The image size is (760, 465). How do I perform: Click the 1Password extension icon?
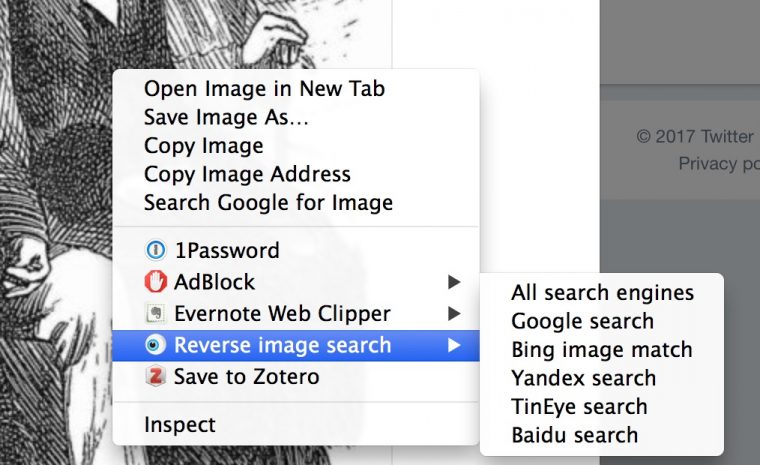click(x=155, y=251)
